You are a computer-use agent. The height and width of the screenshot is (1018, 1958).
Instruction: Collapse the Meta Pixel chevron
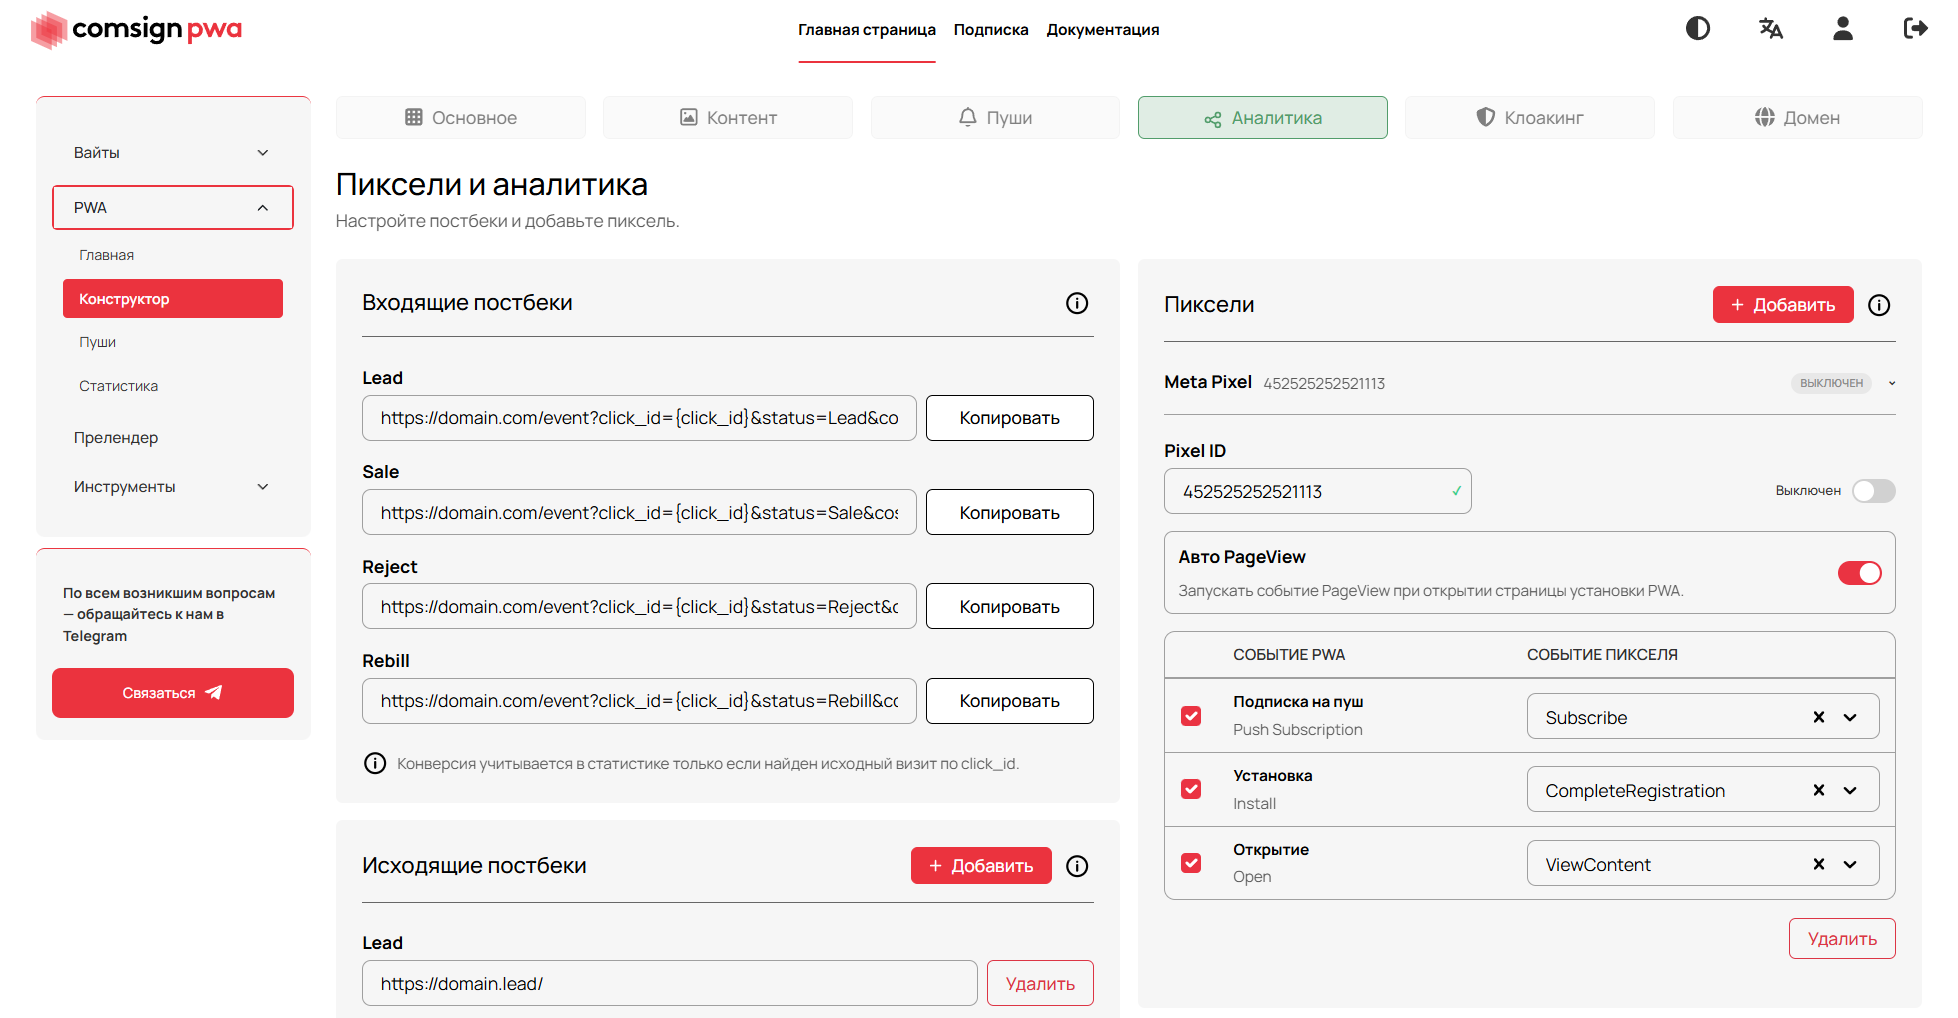tap(1891, 383)
